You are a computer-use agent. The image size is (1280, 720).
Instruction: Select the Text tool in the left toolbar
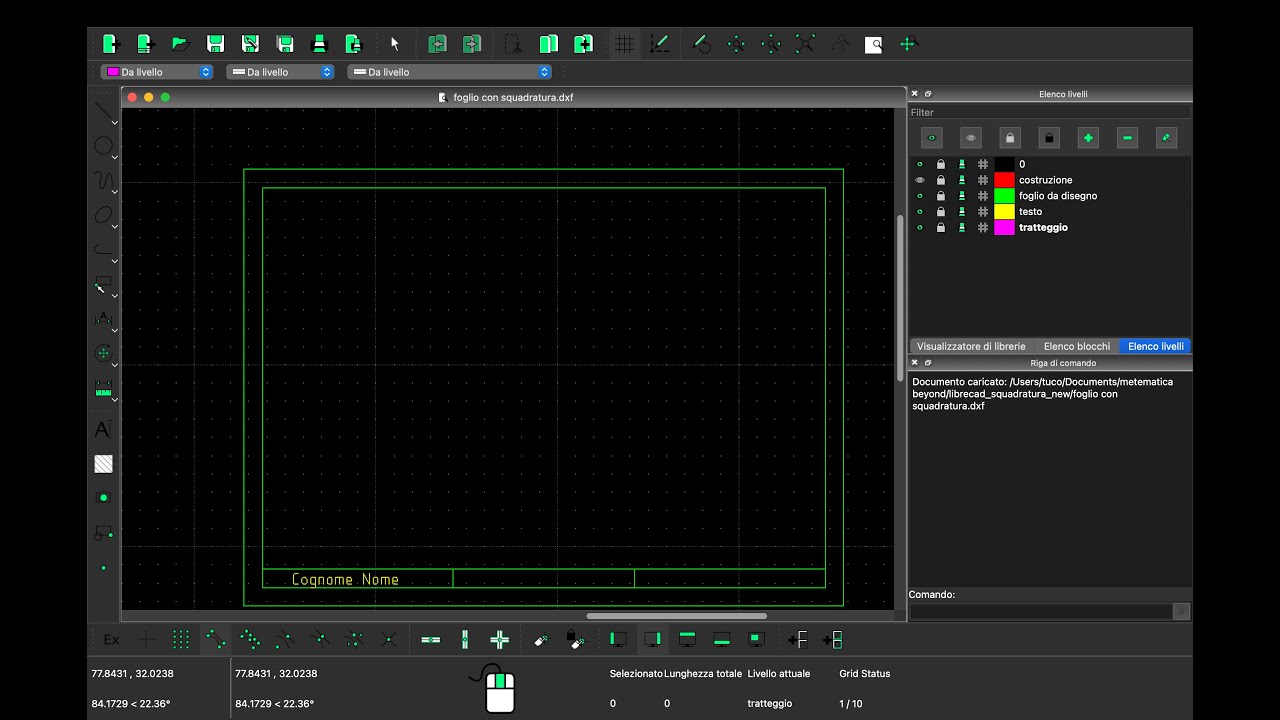click(102, 430)
